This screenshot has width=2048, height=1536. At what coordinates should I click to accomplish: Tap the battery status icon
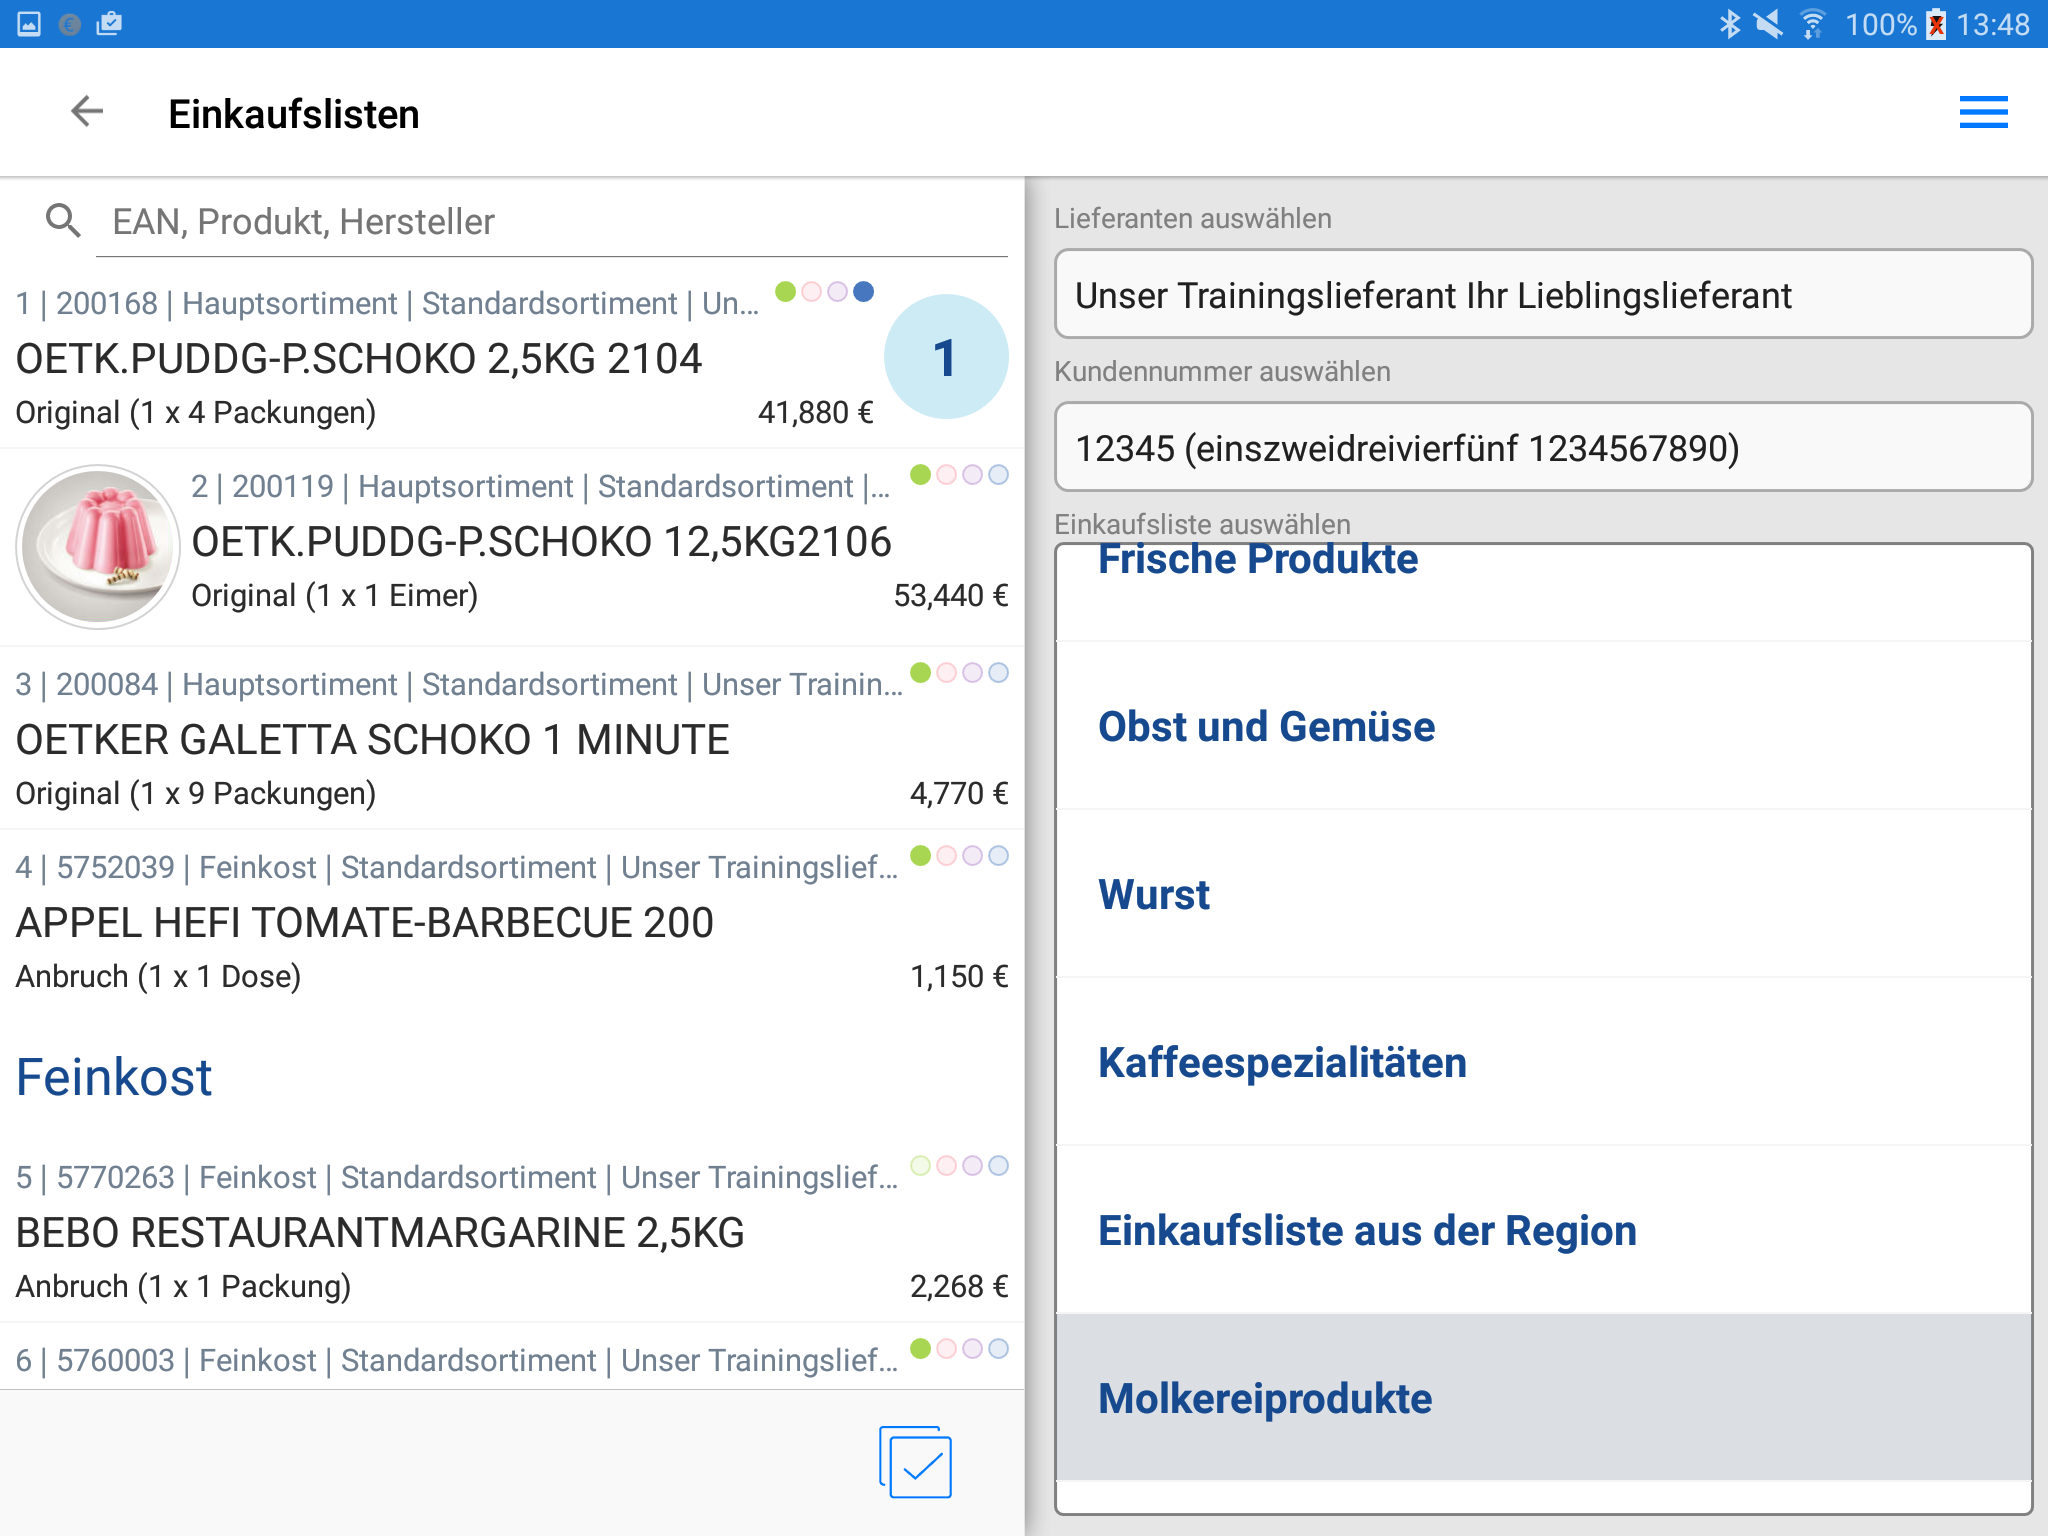[x=1936, y=24]
